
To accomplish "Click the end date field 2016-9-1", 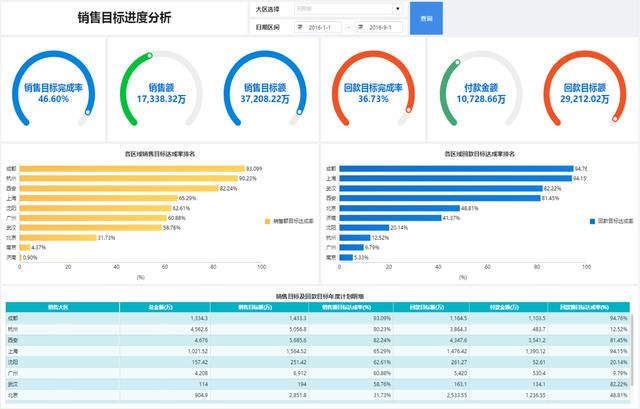I will [x=379, y=27].
